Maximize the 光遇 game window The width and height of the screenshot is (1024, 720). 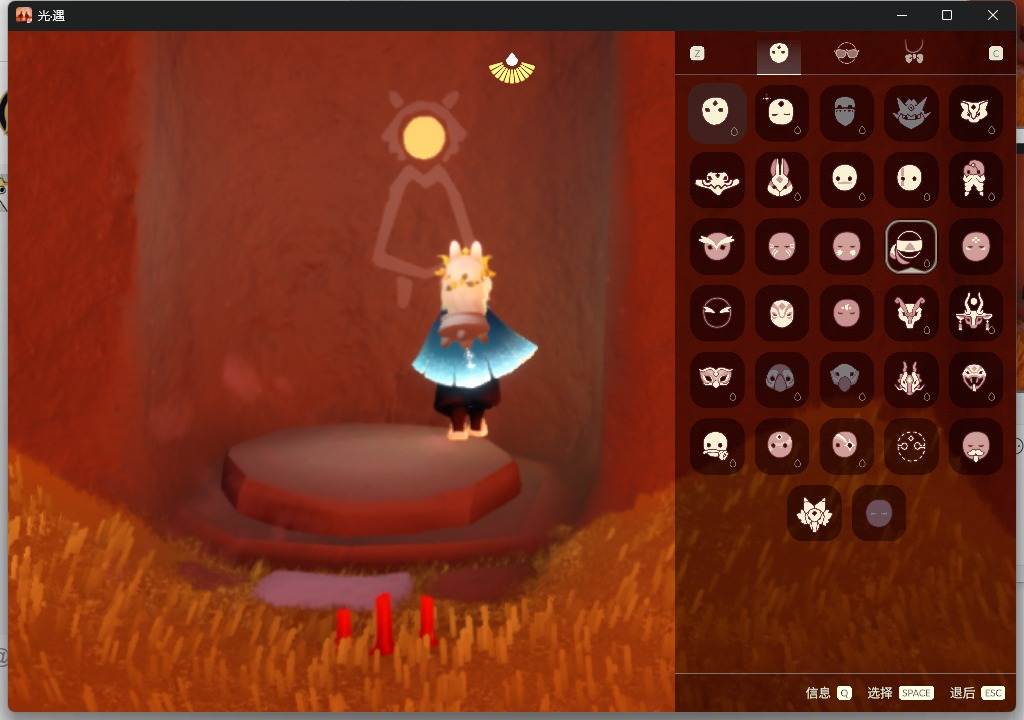tap(947, 15)
